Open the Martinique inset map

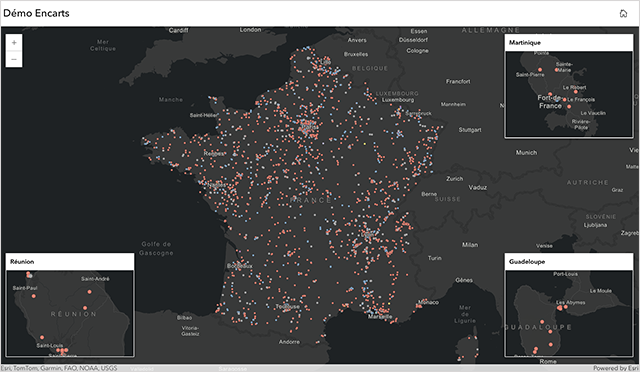coord(569,94)
